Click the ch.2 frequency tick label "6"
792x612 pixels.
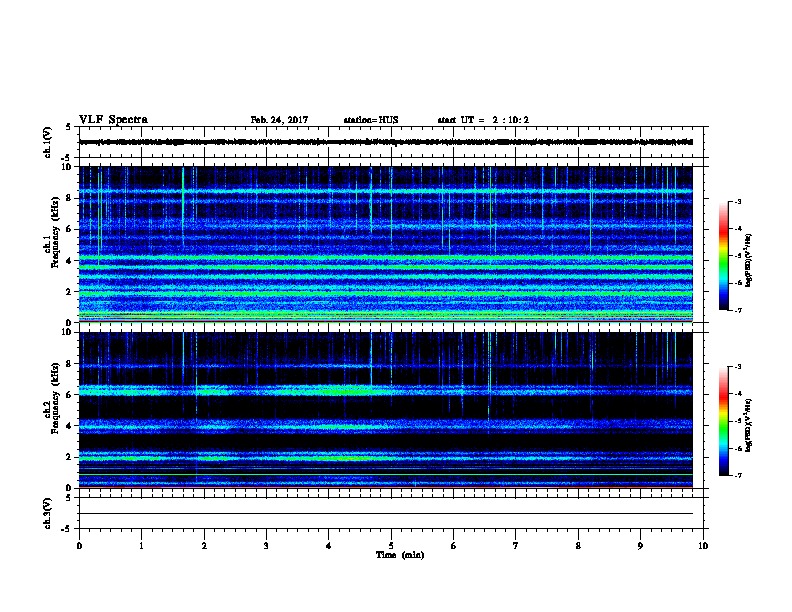(69, 395)
